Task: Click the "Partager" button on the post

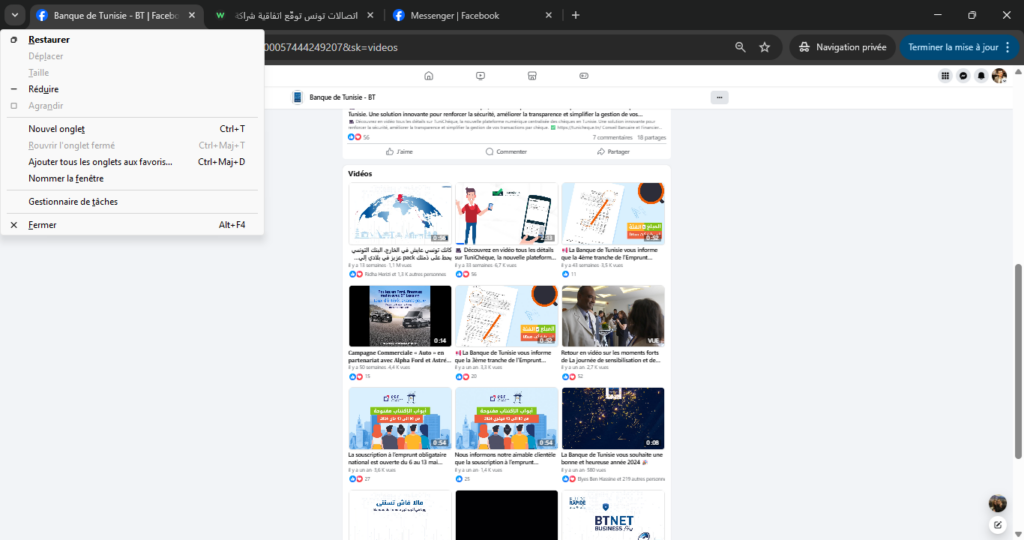Action: tap(613, 152)
